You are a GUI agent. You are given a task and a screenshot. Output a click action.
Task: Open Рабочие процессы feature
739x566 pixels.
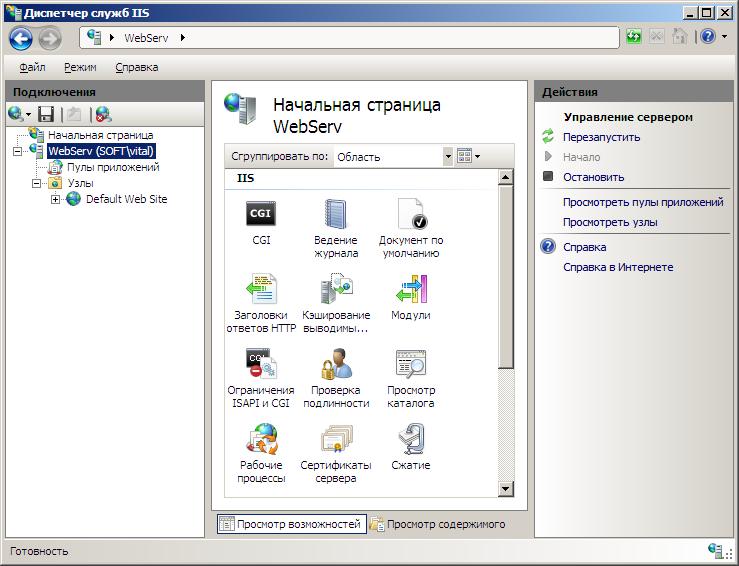tap(261, 453)
